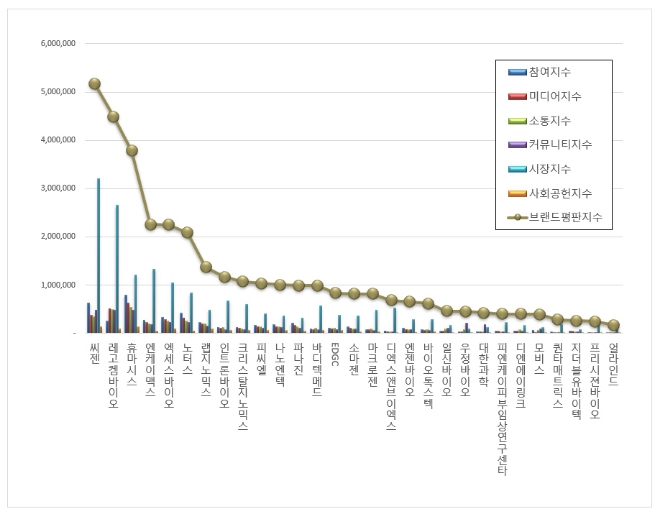The width and height of the screenshot is (660, 514).
Task: Click the 브랜드평판지수 line marker in legend
Action: click(517, 216)
